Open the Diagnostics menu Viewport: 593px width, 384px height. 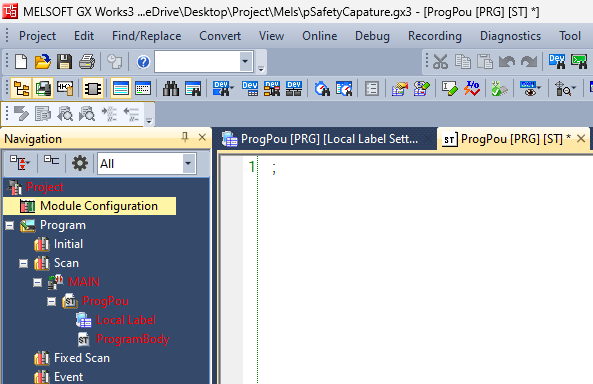510,36
